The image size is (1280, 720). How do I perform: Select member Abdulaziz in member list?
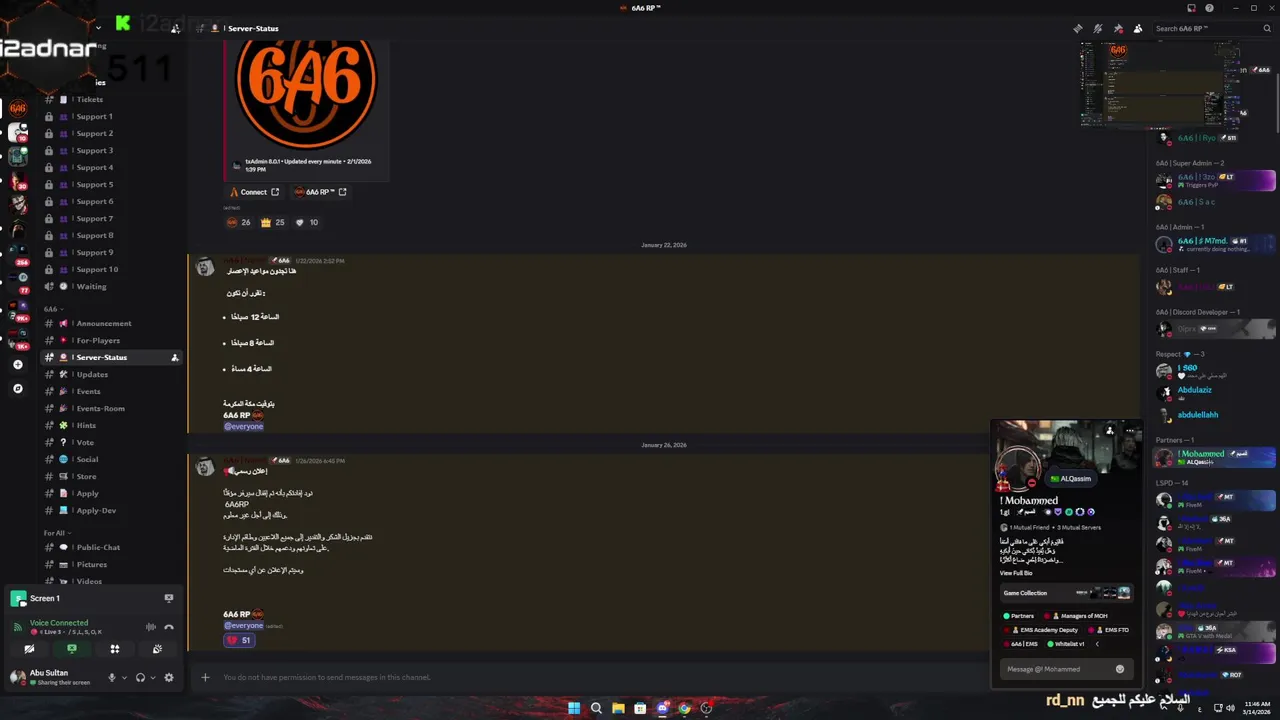[x=1215, y=392]
